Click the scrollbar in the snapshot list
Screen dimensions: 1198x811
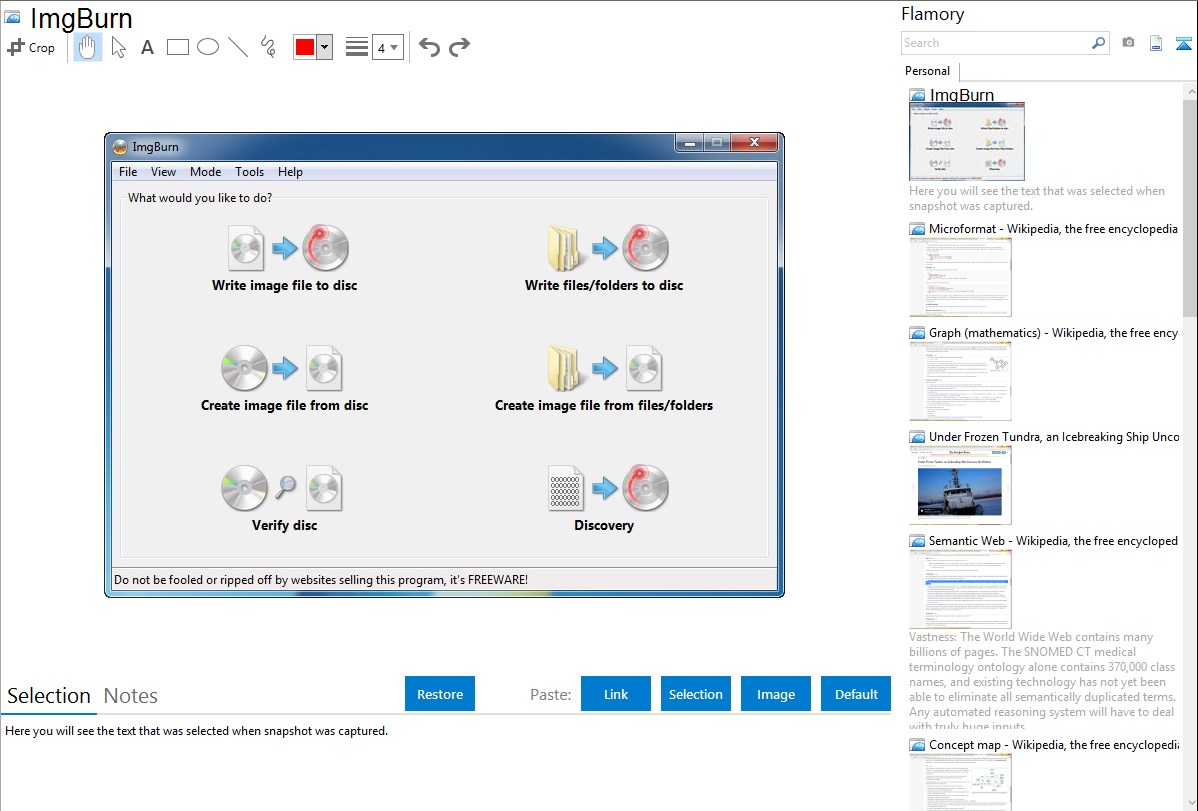pos(1190,207)
